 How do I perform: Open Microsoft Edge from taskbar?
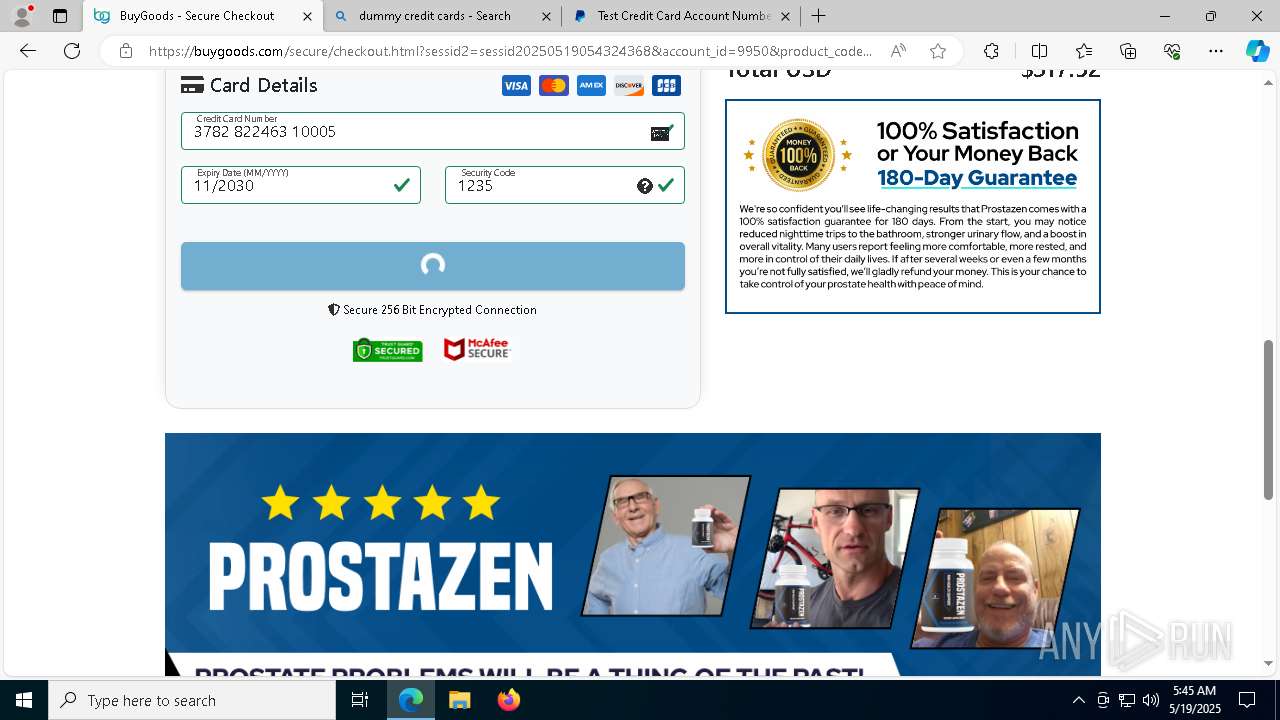click(411, 700)
